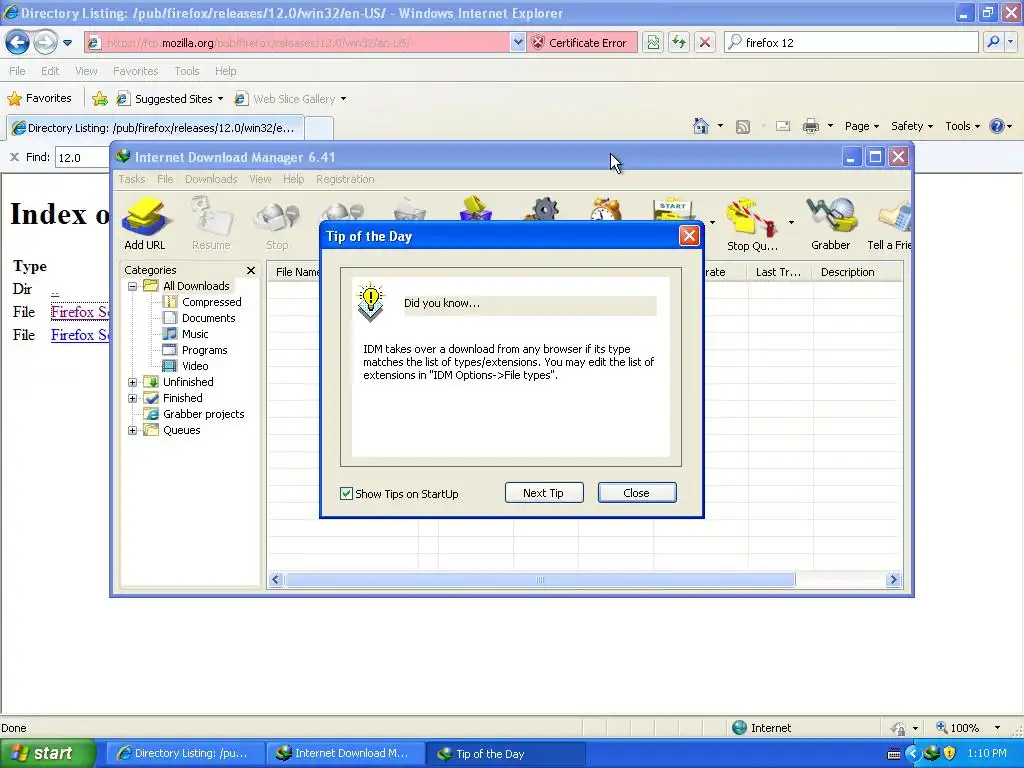Expand the Queues tree node

coord(133,430)
